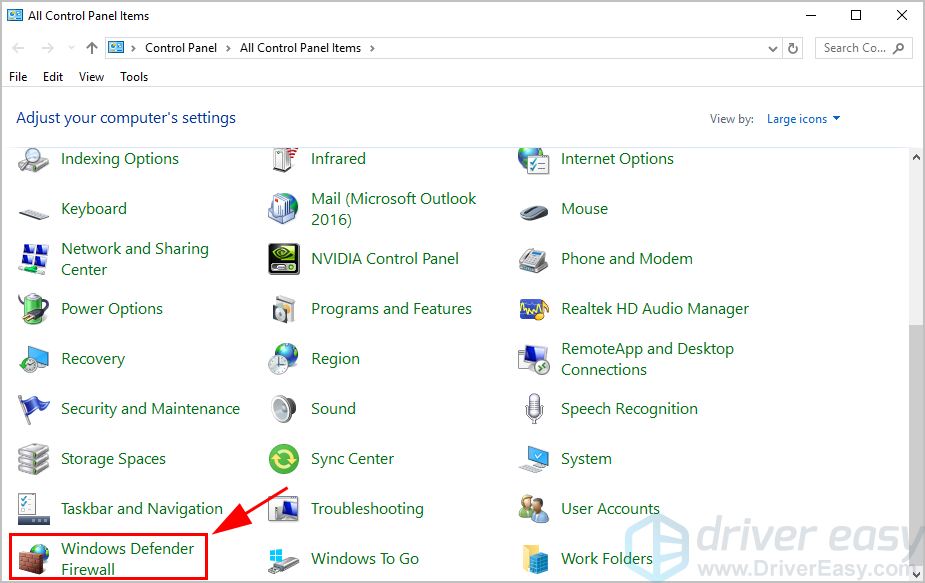The height and width of the screenshot is (583, 925).
Task: Open the Sync Center icon
Action: 284,459
